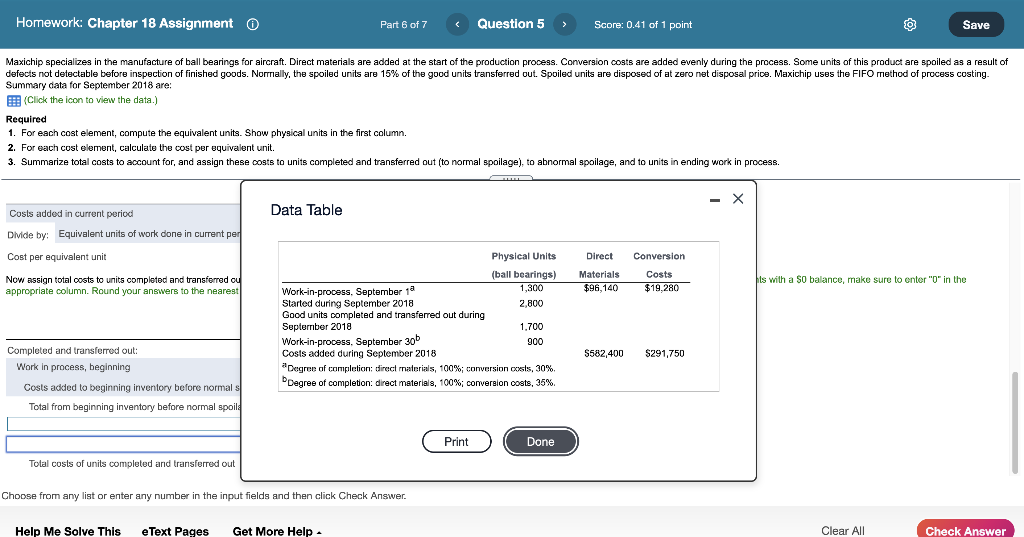The height and width of the screenshot is (537, 1024).
Task: Click Done in Data Table dialog
Action: pos(541,442)
